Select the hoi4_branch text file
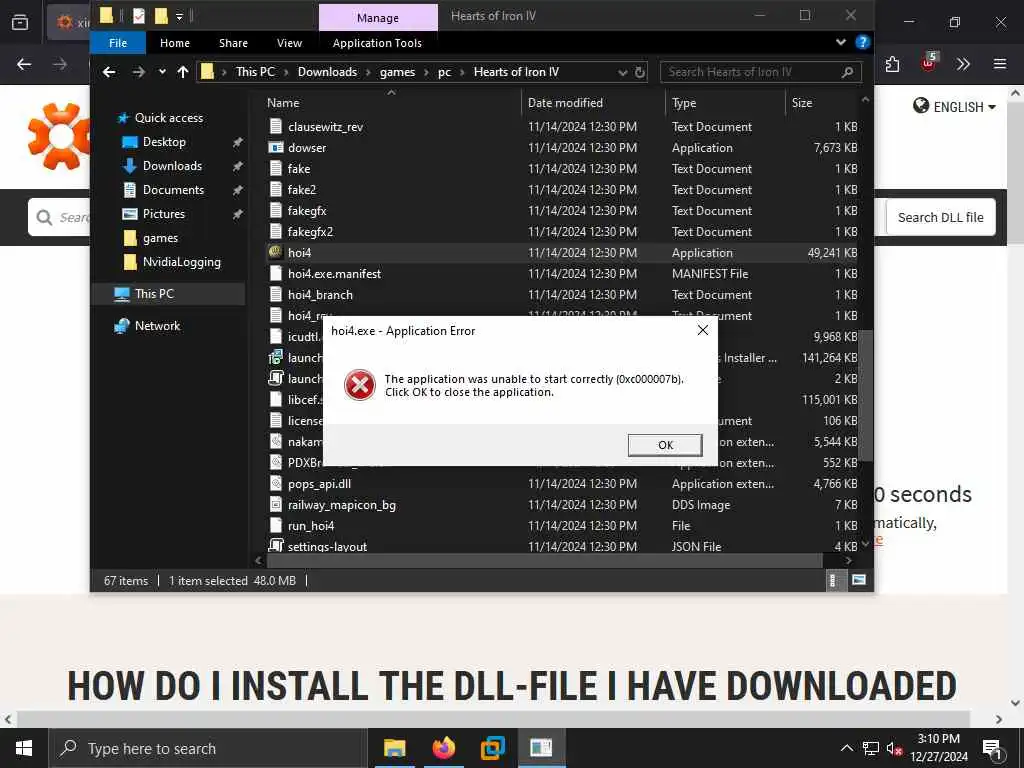This screenshot has height=768, width=1024. pyautogui.click(x=320, y=295)
